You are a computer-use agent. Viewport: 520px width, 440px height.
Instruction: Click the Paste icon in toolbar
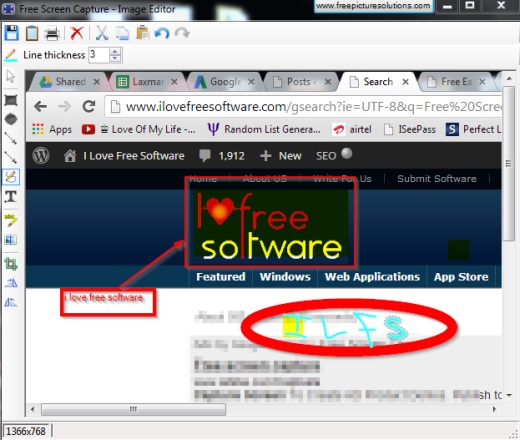(142, 33)
